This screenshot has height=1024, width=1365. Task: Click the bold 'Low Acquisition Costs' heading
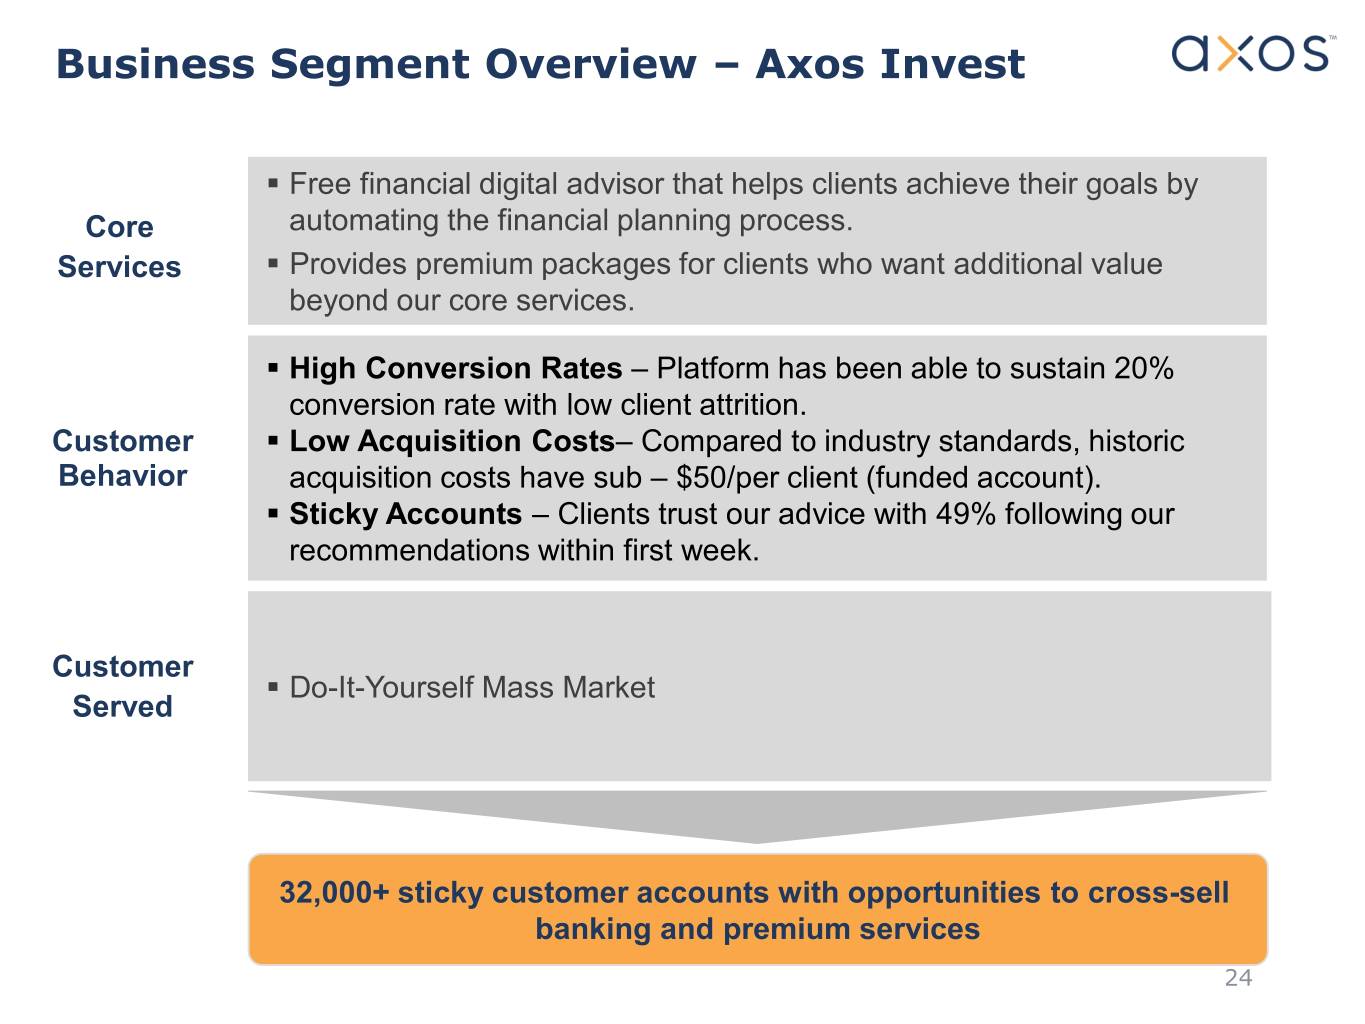pos(452,441)
